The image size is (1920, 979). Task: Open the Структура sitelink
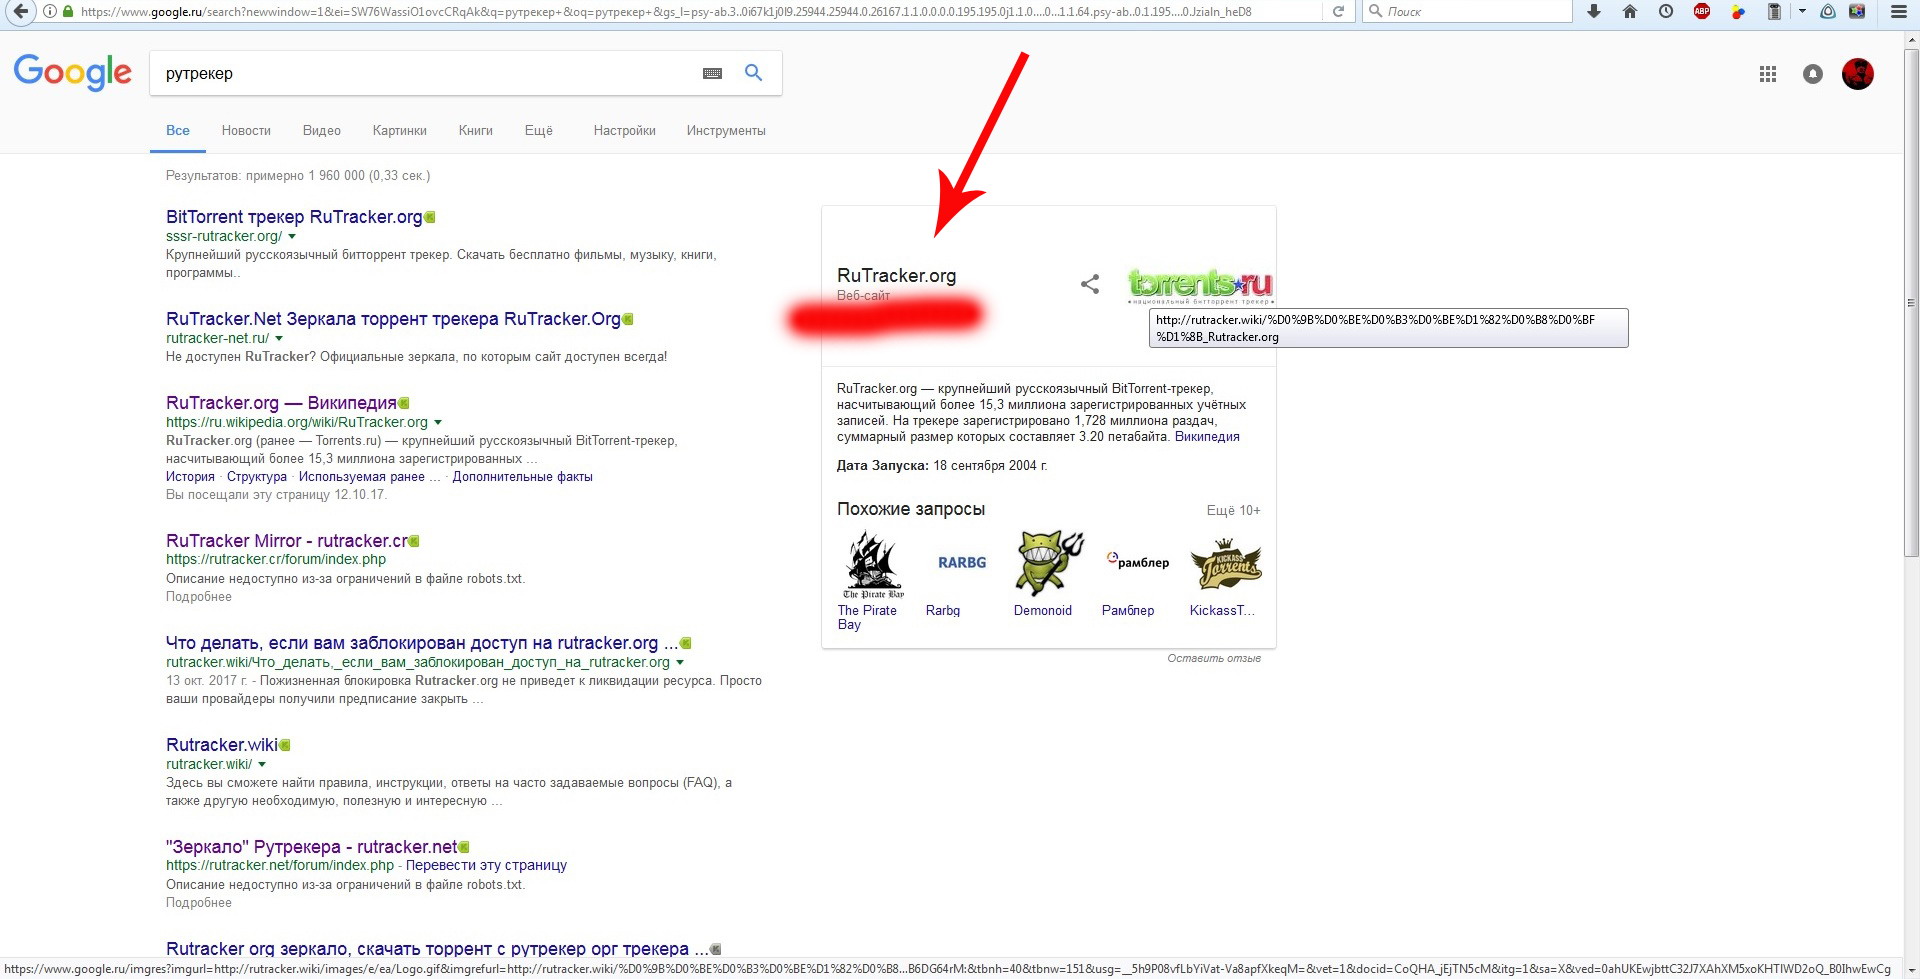click(x=257, y=477)
